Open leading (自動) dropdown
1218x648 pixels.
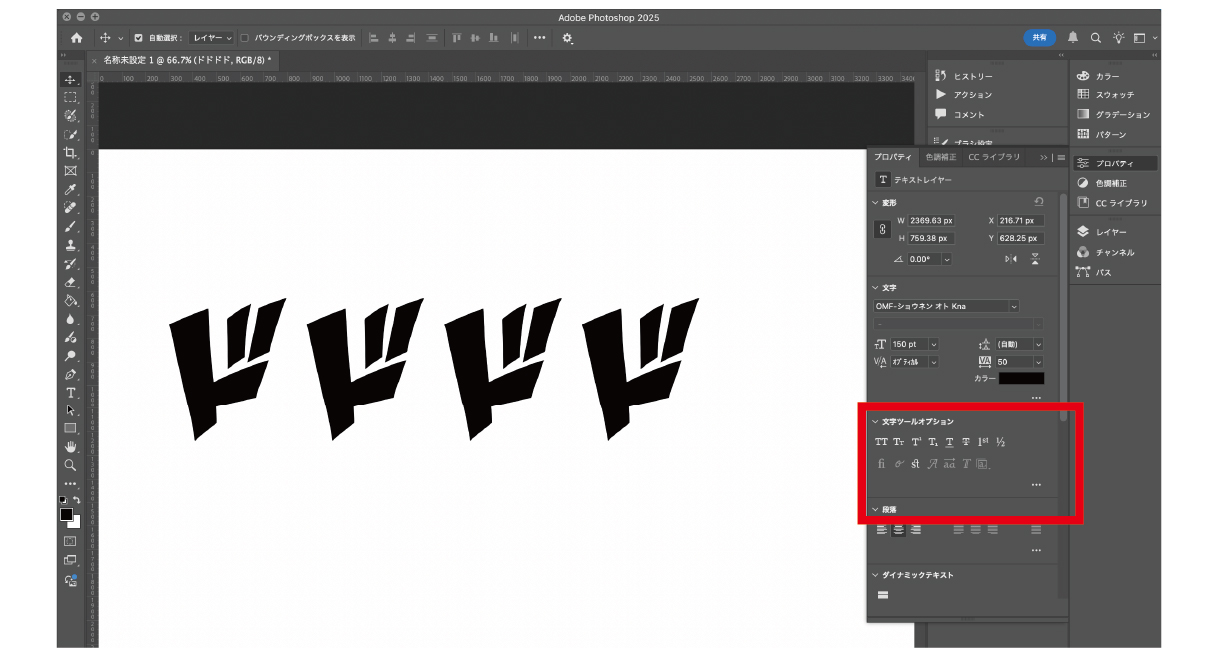pos(1038,344)
